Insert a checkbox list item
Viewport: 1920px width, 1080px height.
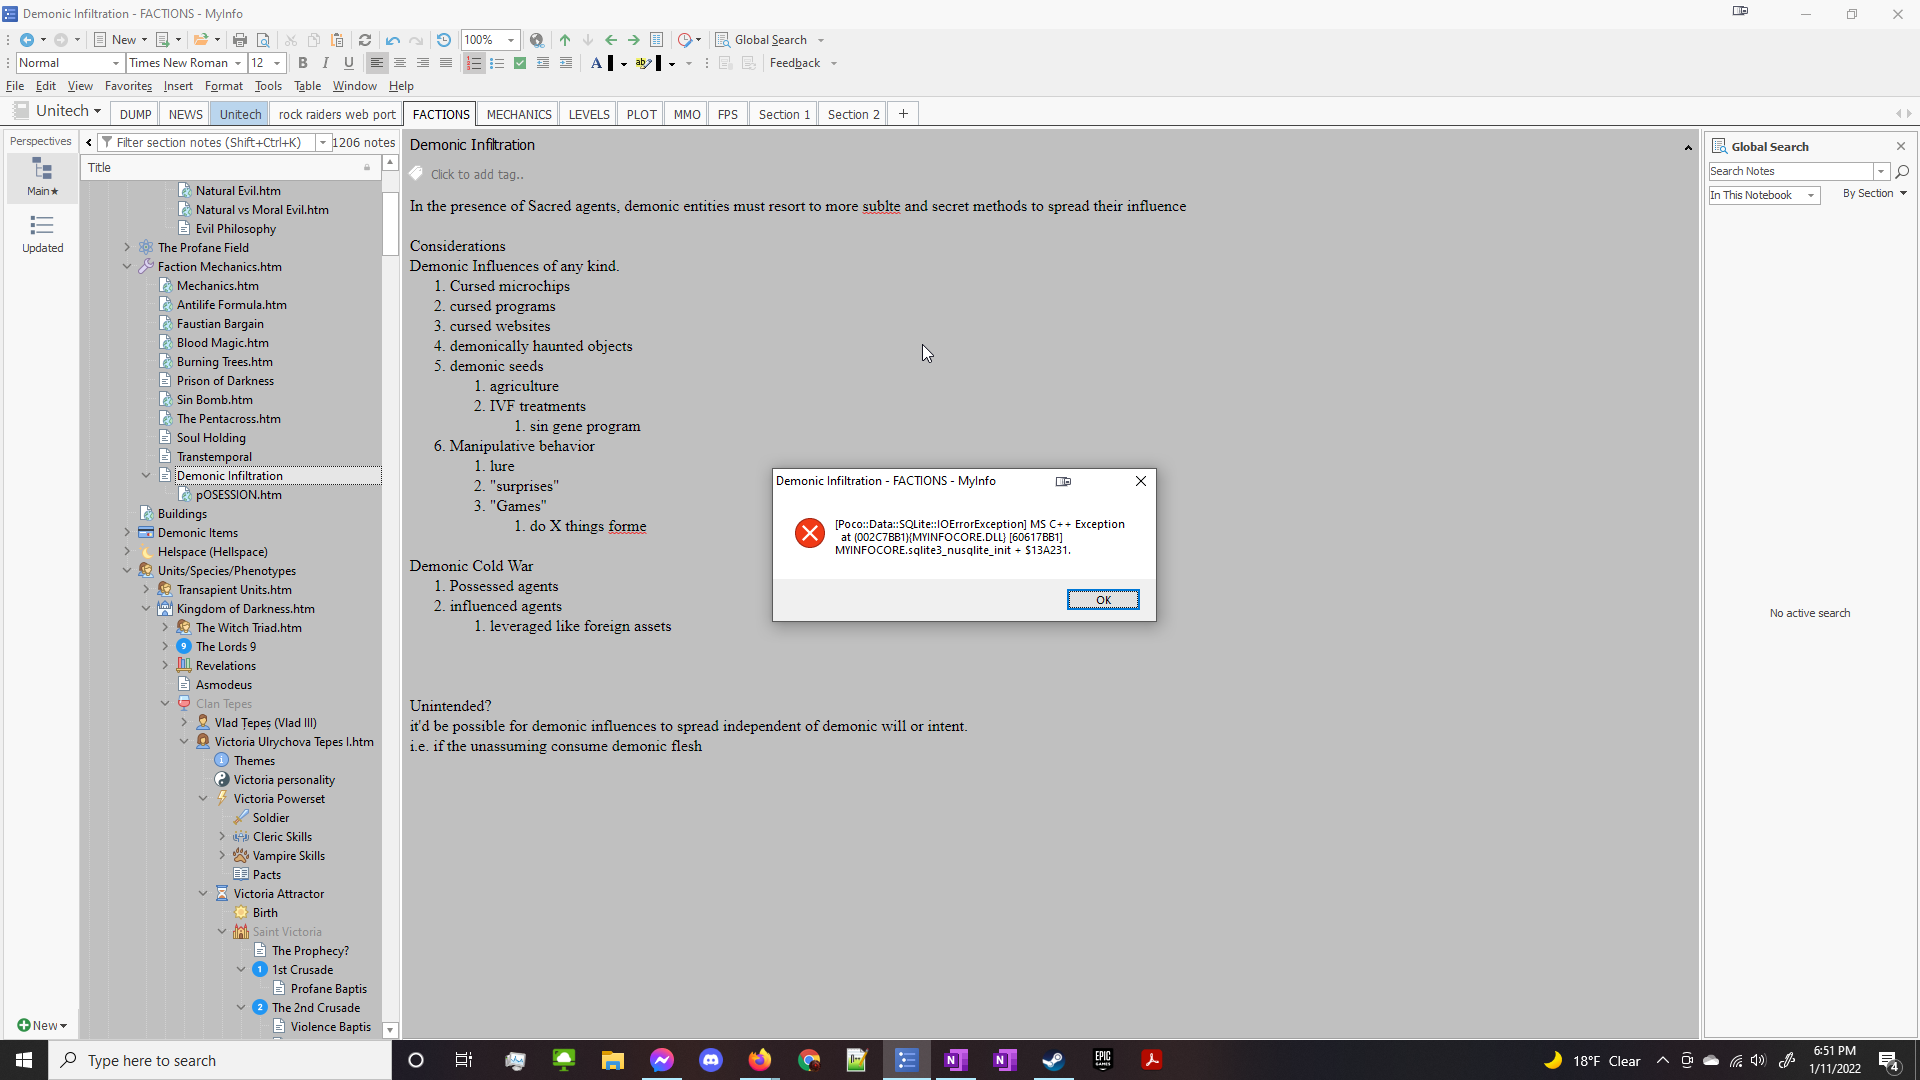coord(520,63)
